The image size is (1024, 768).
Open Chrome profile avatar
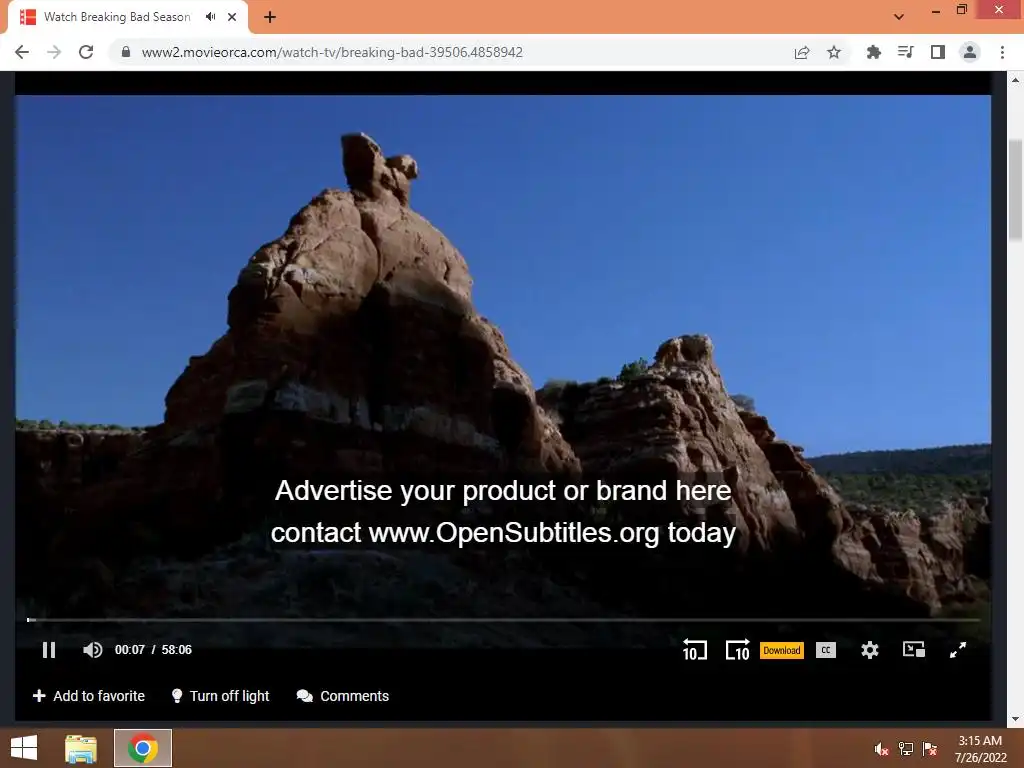[970, 52]
